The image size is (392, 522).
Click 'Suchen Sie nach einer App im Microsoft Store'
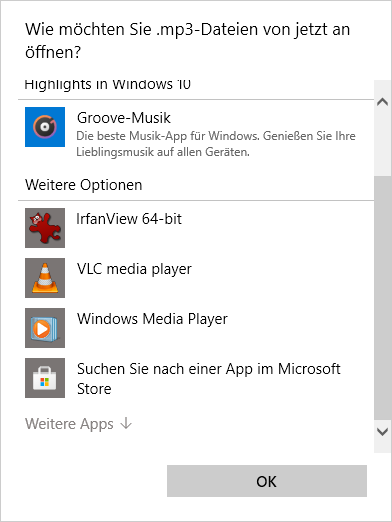click(x=209, y=379)
